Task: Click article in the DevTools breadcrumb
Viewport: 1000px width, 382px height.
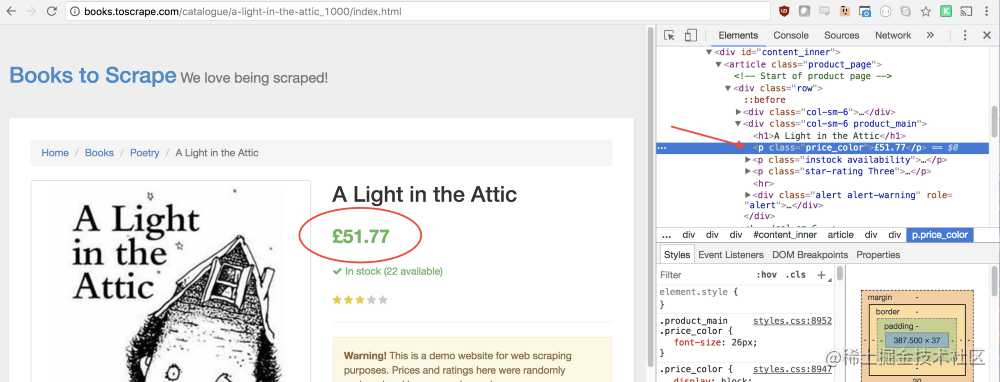Action: [x=841, y=235]
